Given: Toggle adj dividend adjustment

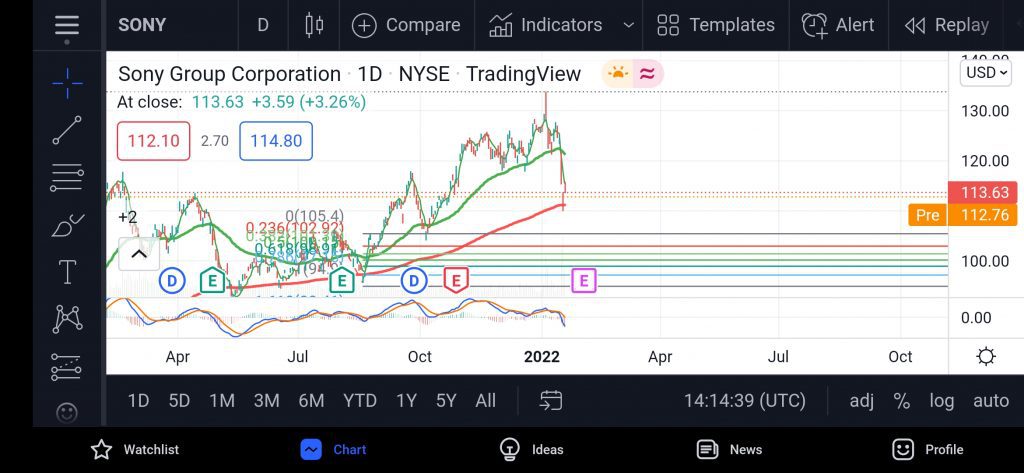Looking at the screenshot, I should (x=862, y=400).
